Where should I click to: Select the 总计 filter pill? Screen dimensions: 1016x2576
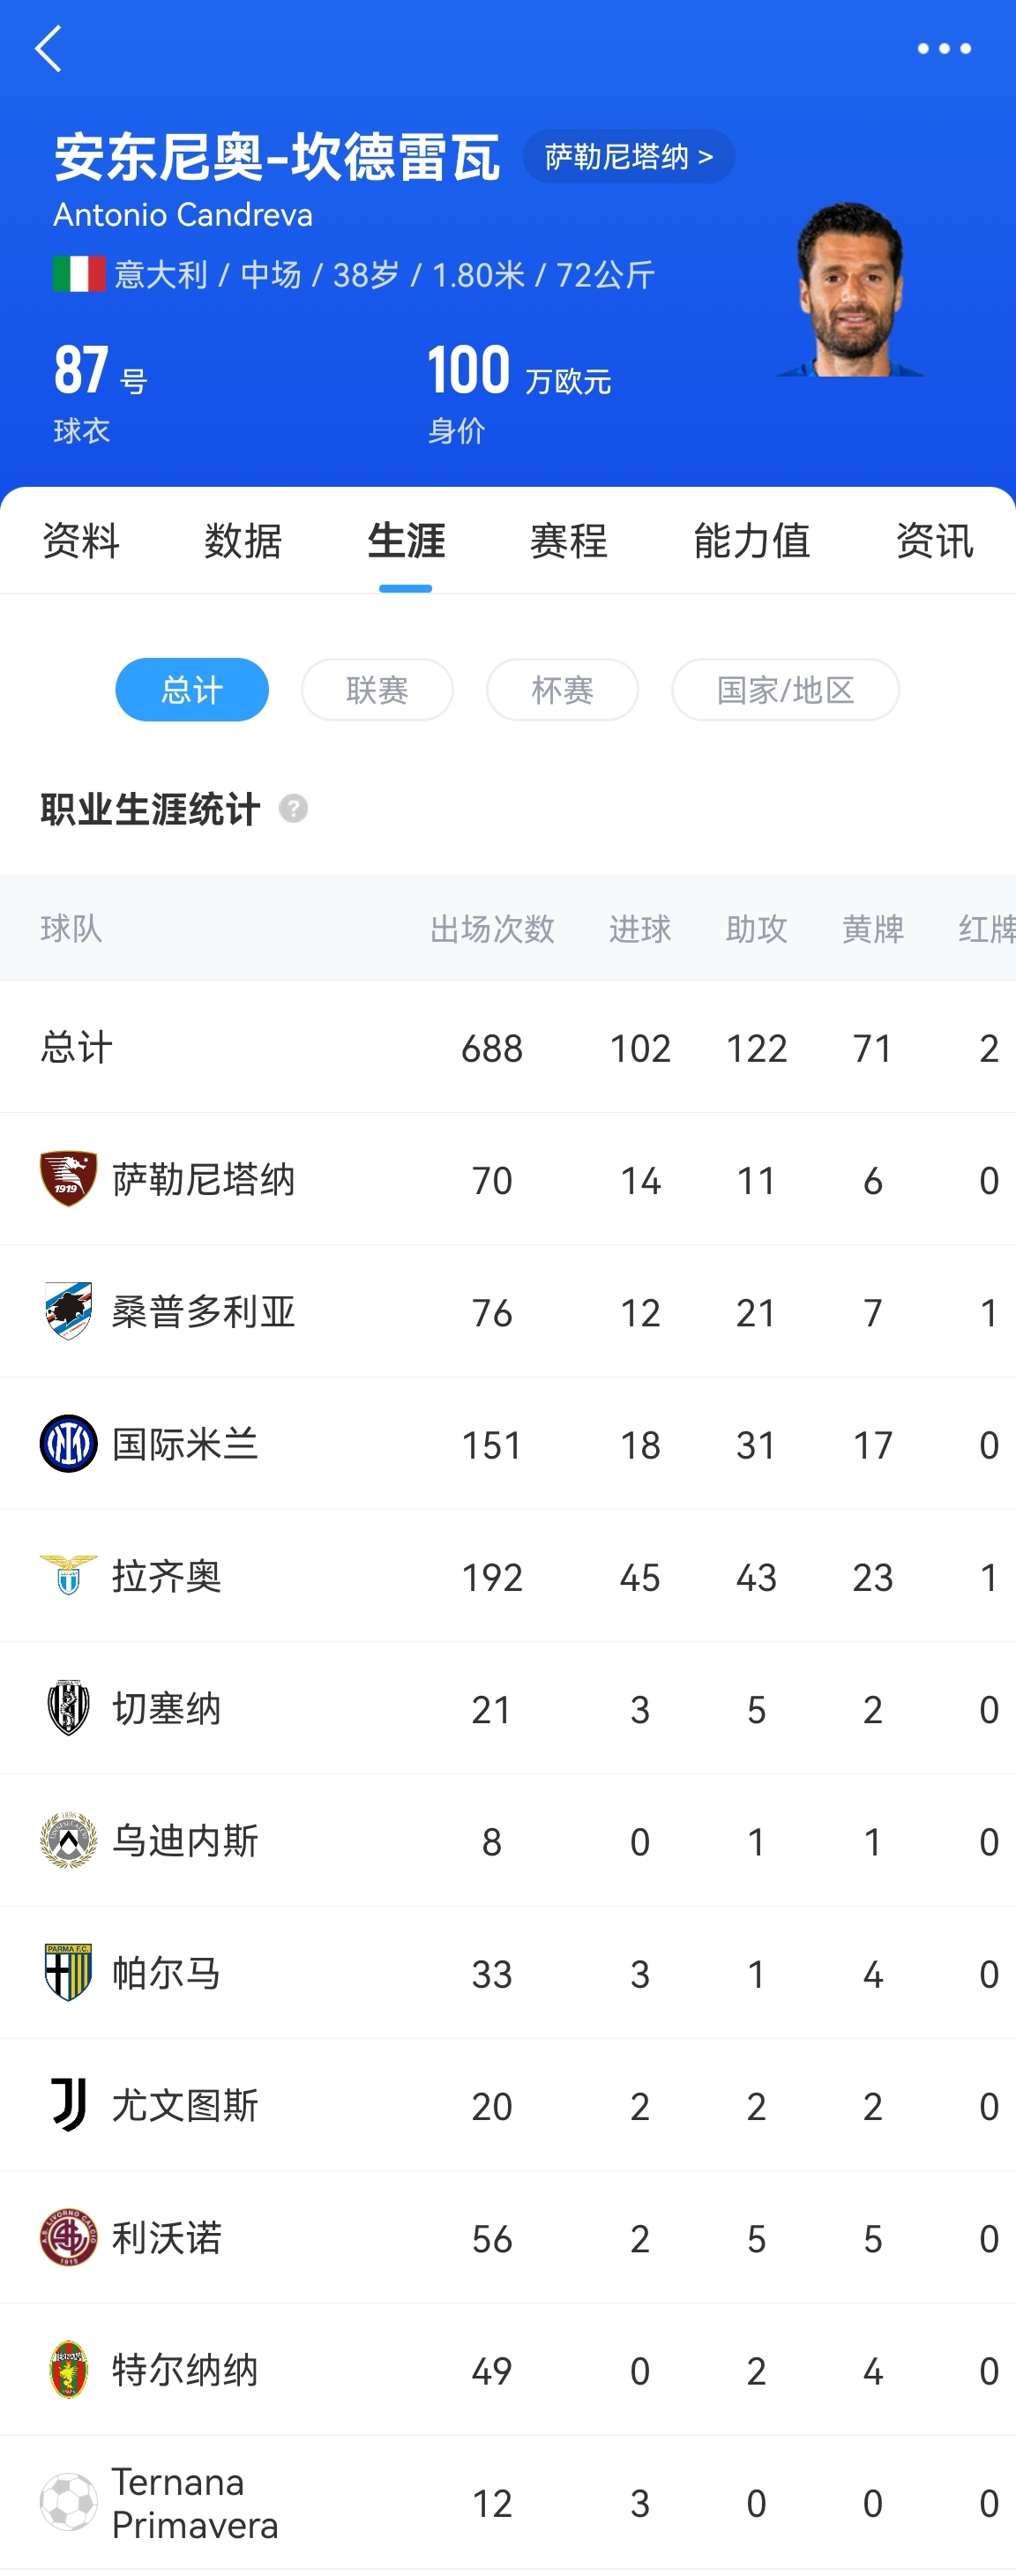(192, 689)
